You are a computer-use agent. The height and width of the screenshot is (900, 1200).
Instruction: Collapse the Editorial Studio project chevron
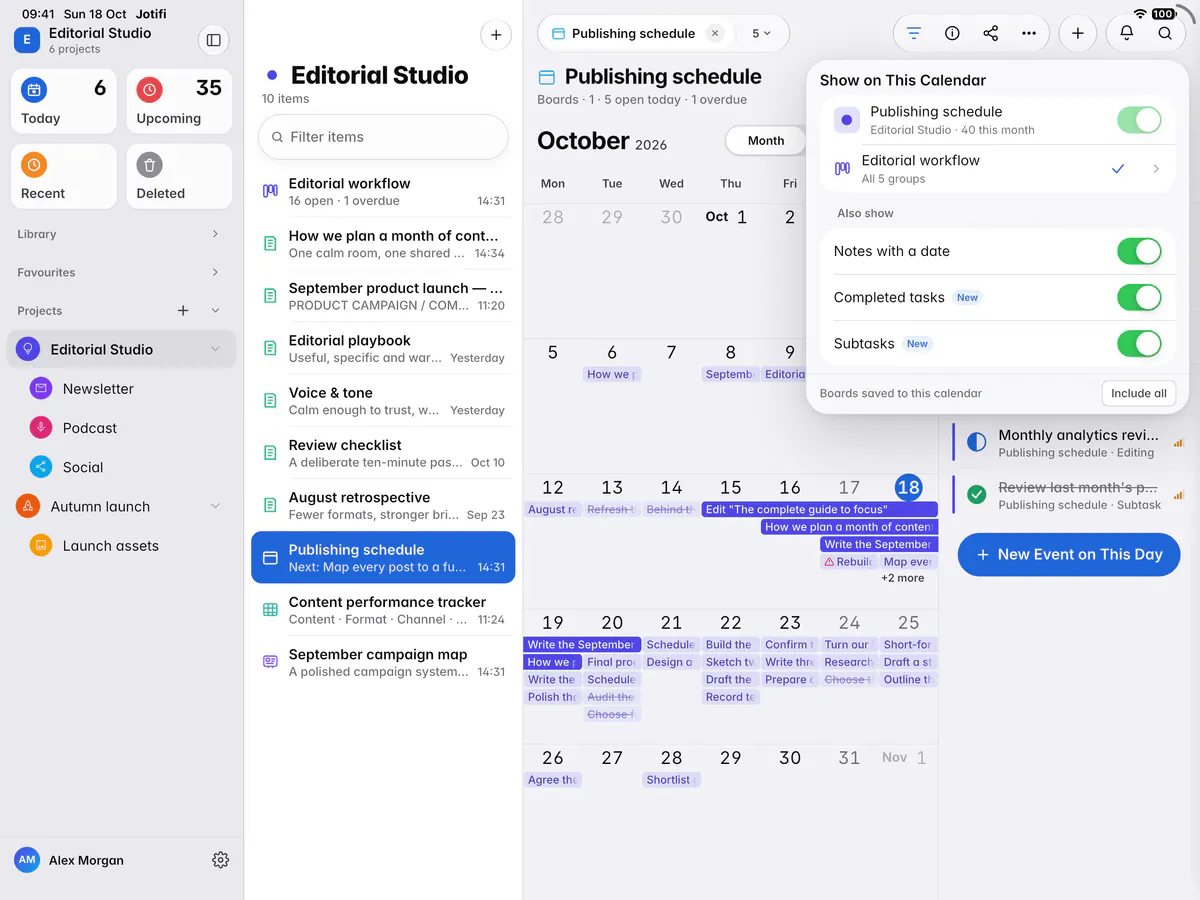pyautogui.click(x=215, y=349)
